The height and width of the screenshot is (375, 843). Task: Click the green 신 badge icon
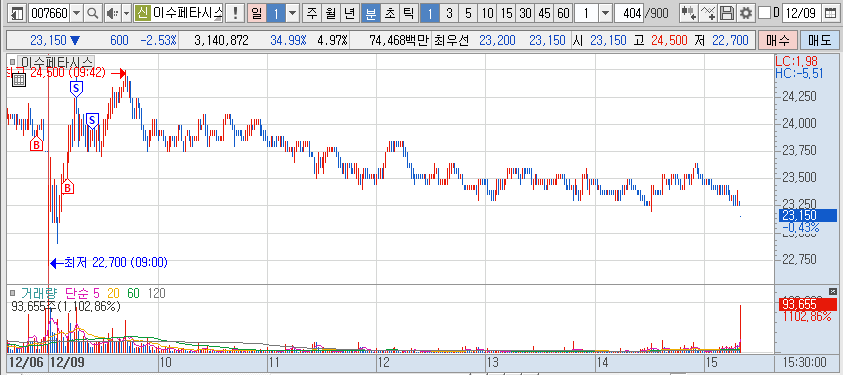coord(142,13)
